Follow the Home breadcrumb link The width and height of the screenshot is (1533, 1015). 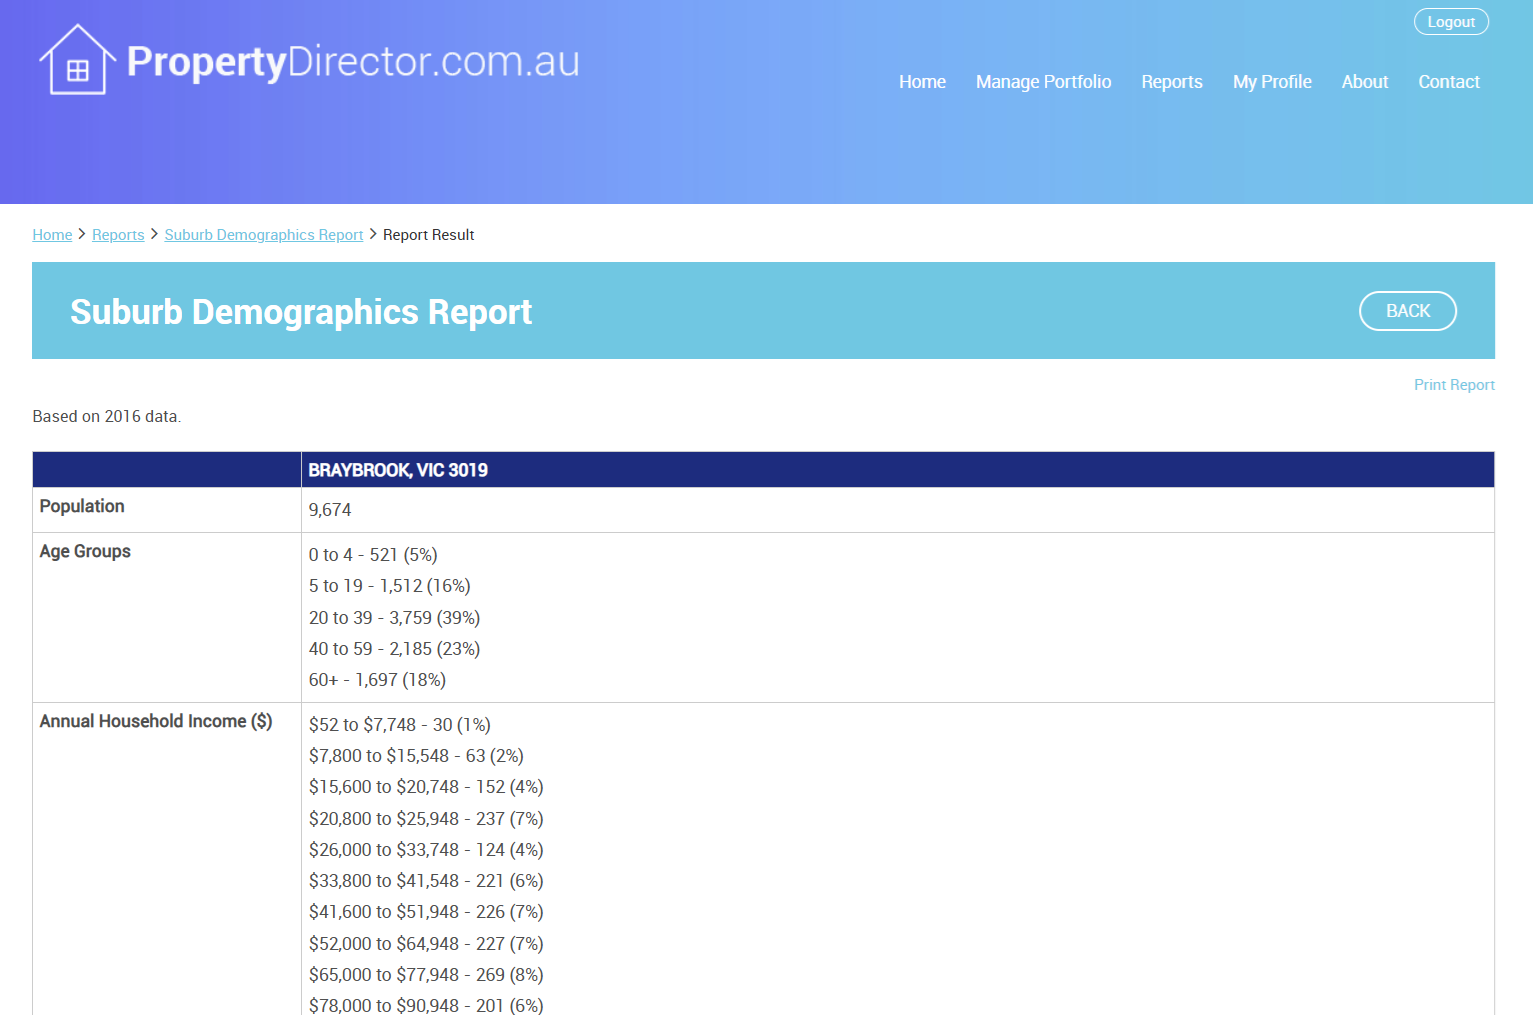coord(52,235)
